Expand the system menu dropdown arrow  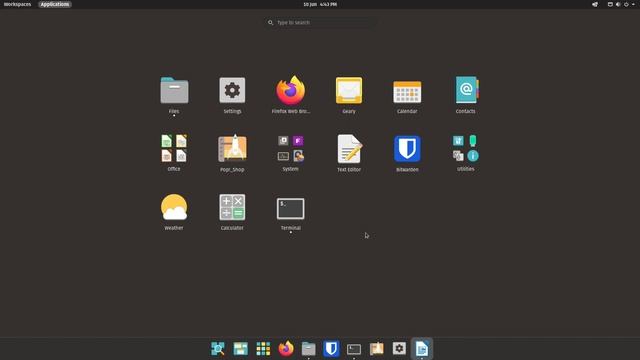[633, 4]
